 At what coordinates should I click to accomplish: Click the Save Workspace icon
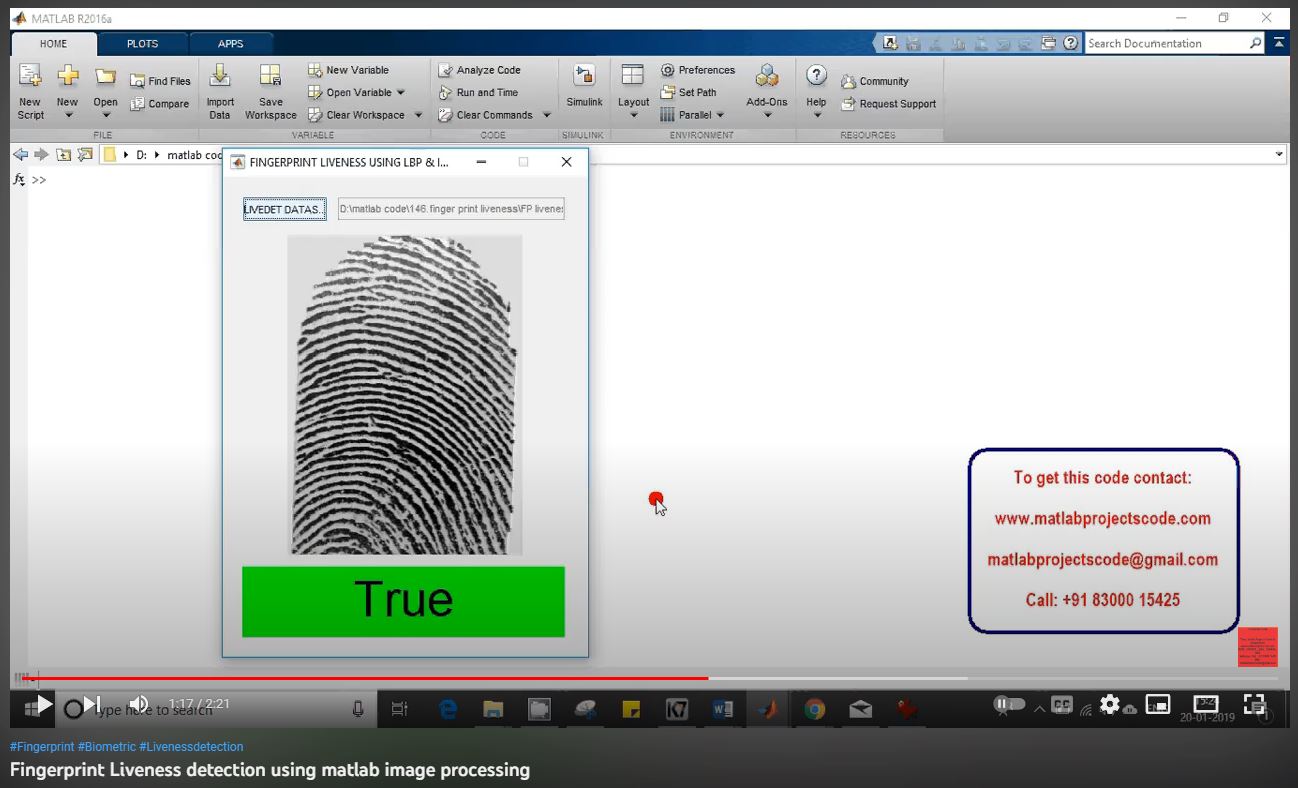tap(270, 76)
